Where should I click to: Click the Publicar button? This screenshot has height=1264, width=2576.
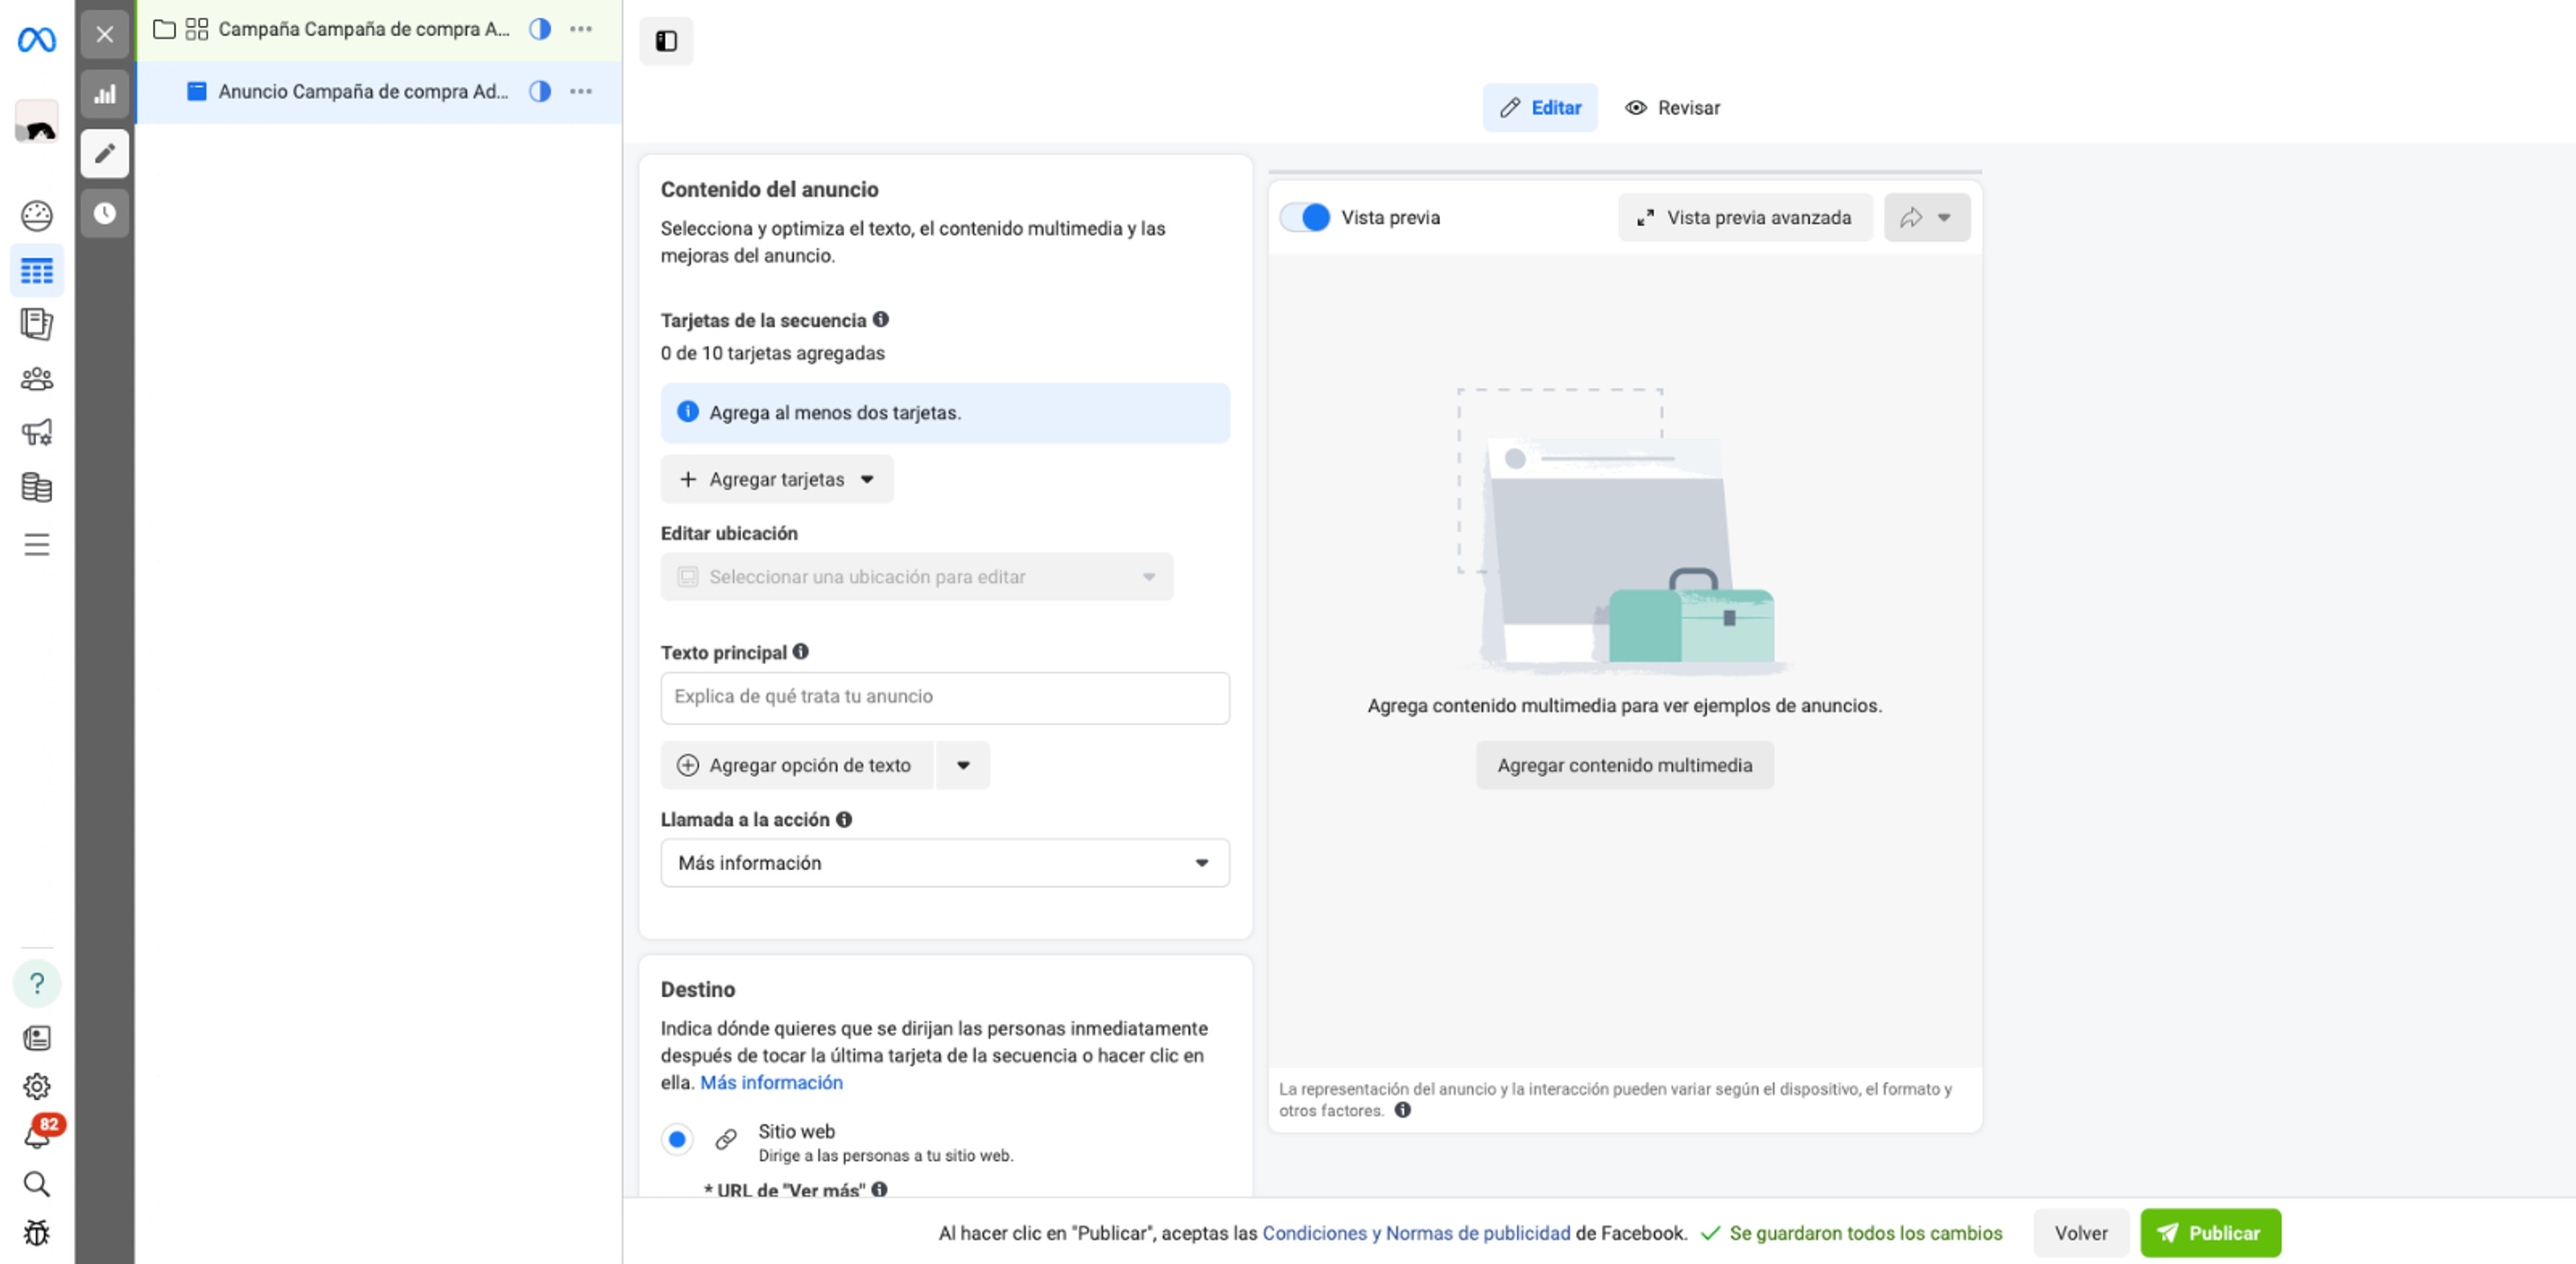coord(2210,1233)
